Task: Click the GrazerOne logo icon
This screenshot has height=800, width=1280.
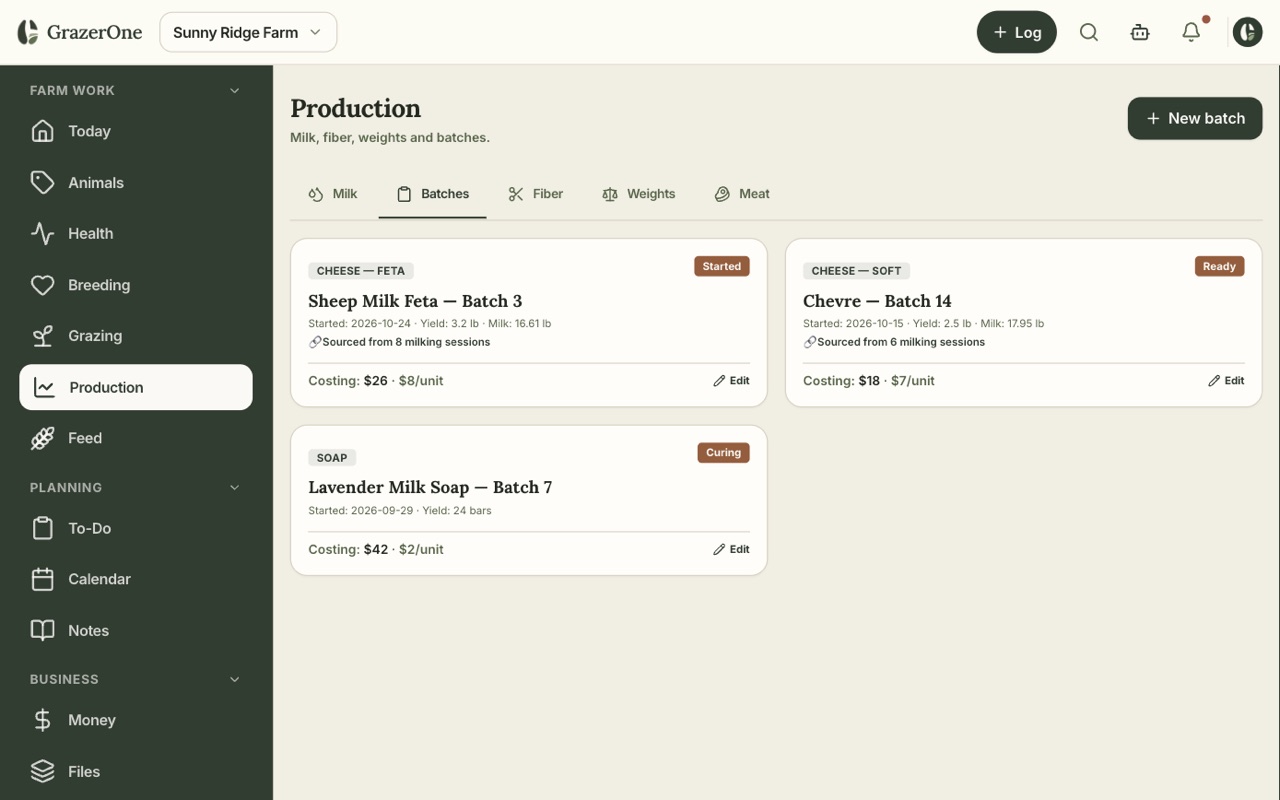Action: (x=28, y=32)
